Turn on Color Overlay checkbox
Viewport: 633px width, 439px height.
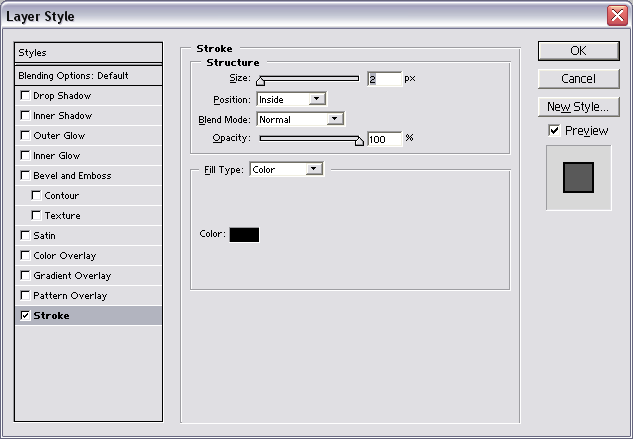coord(25,255)
